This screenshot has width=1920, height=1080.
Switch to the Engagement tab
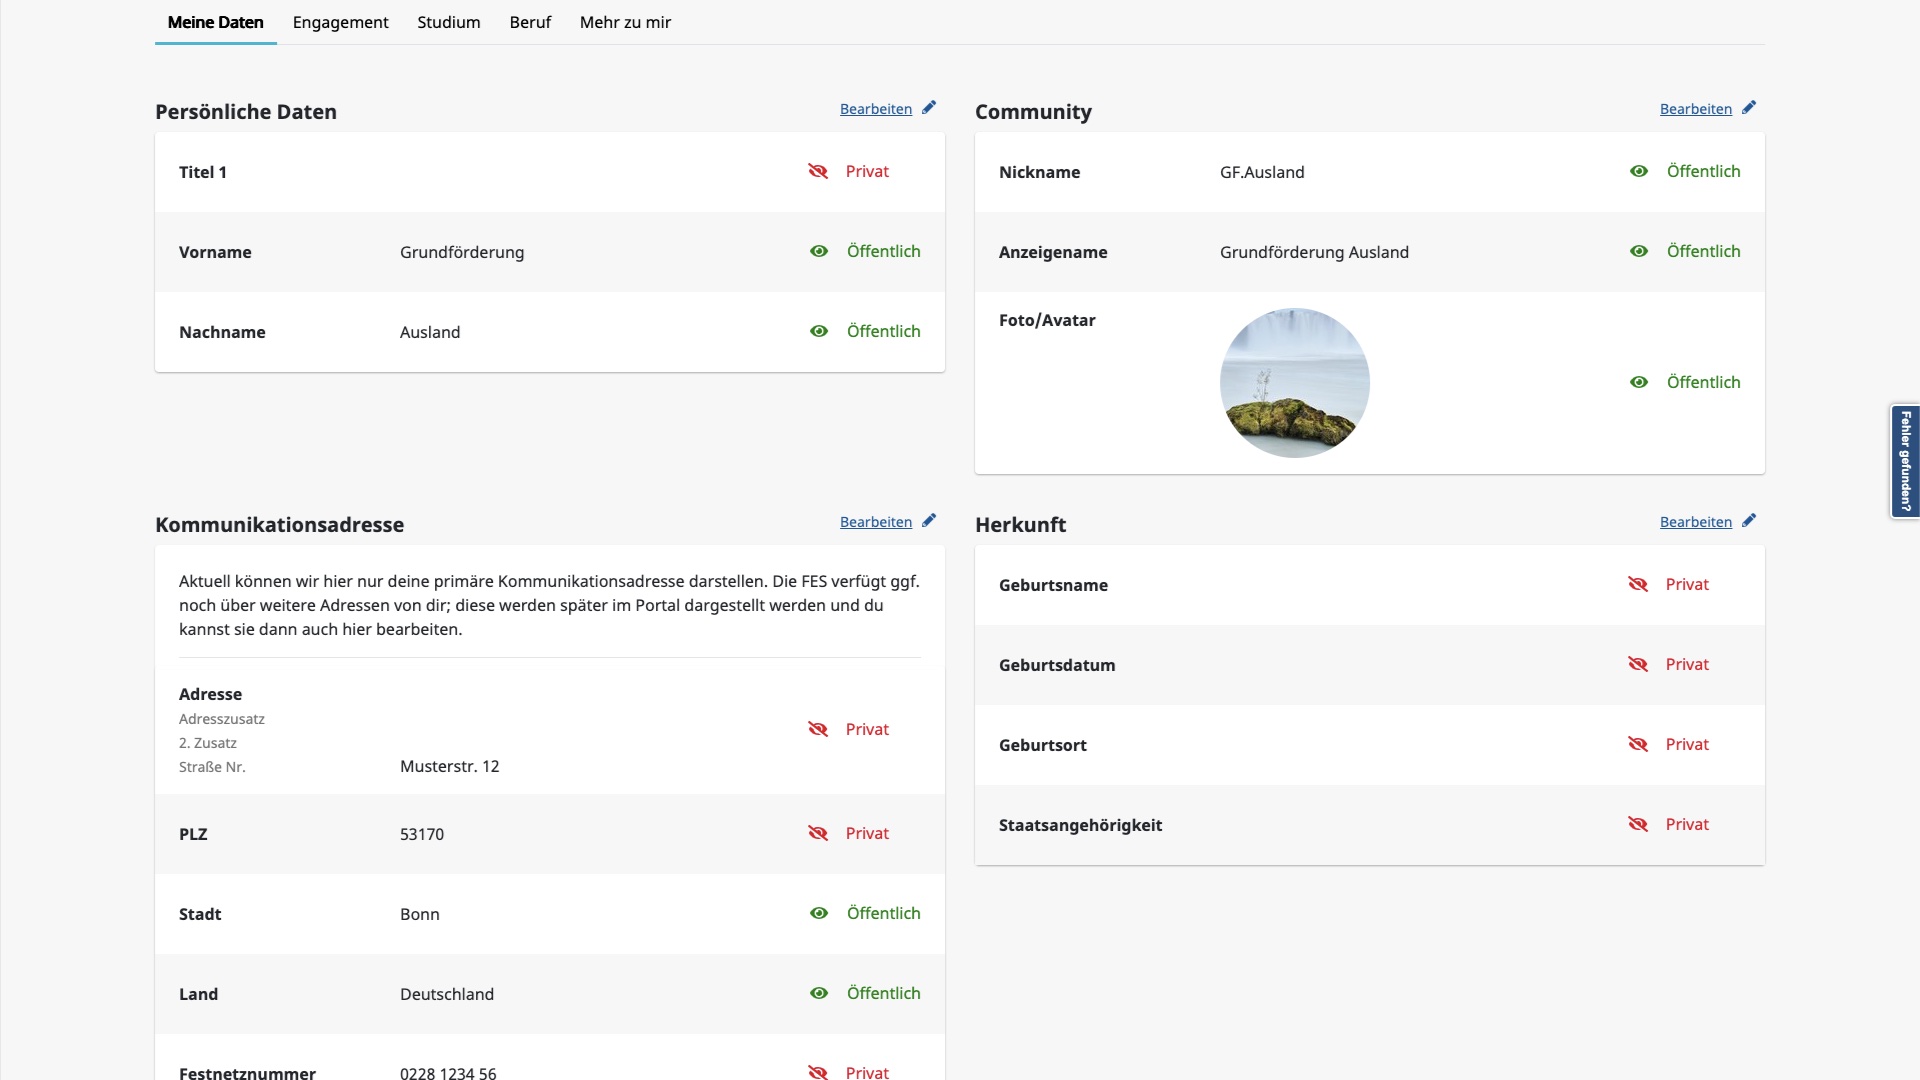[340, 22]
